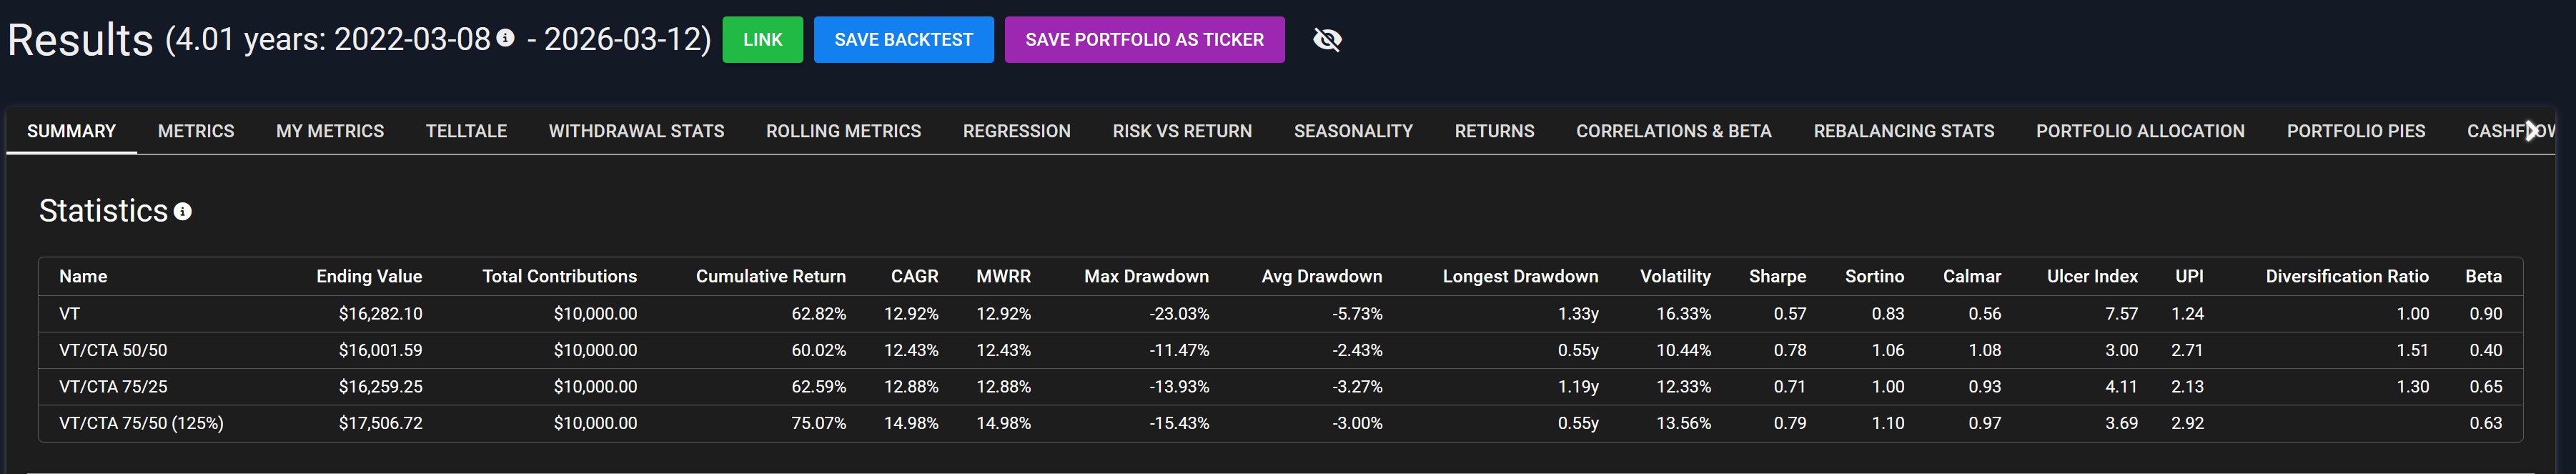The height and width of the screenshot is (474, 2576).
Task: Select the Telltale tab
Action: coord(466,131)
